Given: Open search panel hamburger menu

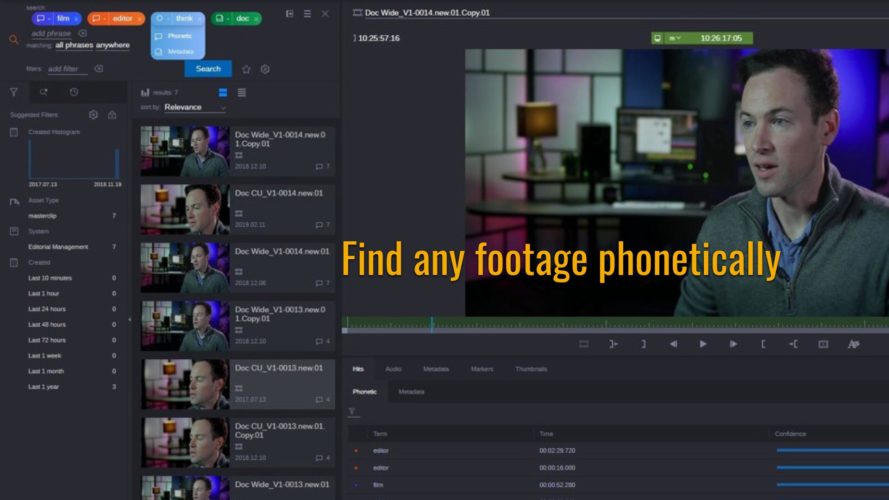Looking at the screenshot, I should pyautogui.click(x=307, y=14).
